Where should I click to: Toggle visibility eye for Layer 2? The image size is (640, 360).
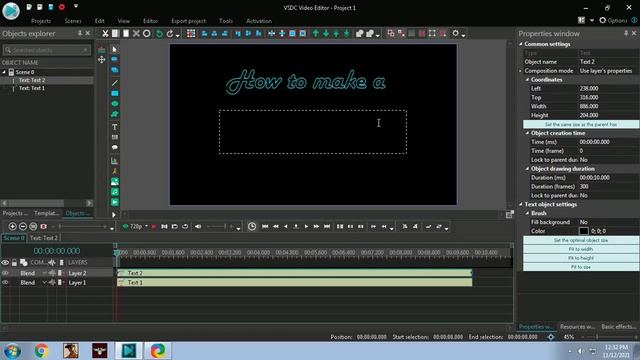pos(5,273)
